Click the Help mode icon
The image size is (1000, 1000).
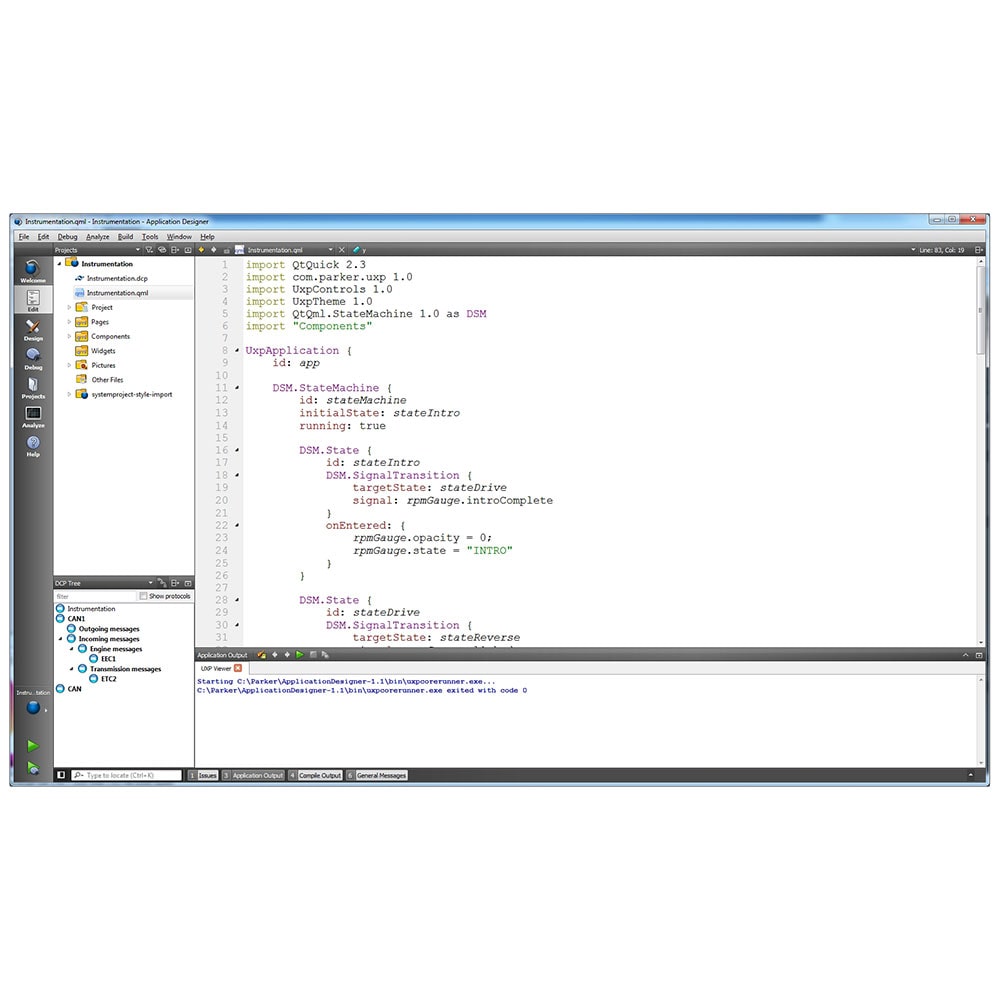point(33,445)
